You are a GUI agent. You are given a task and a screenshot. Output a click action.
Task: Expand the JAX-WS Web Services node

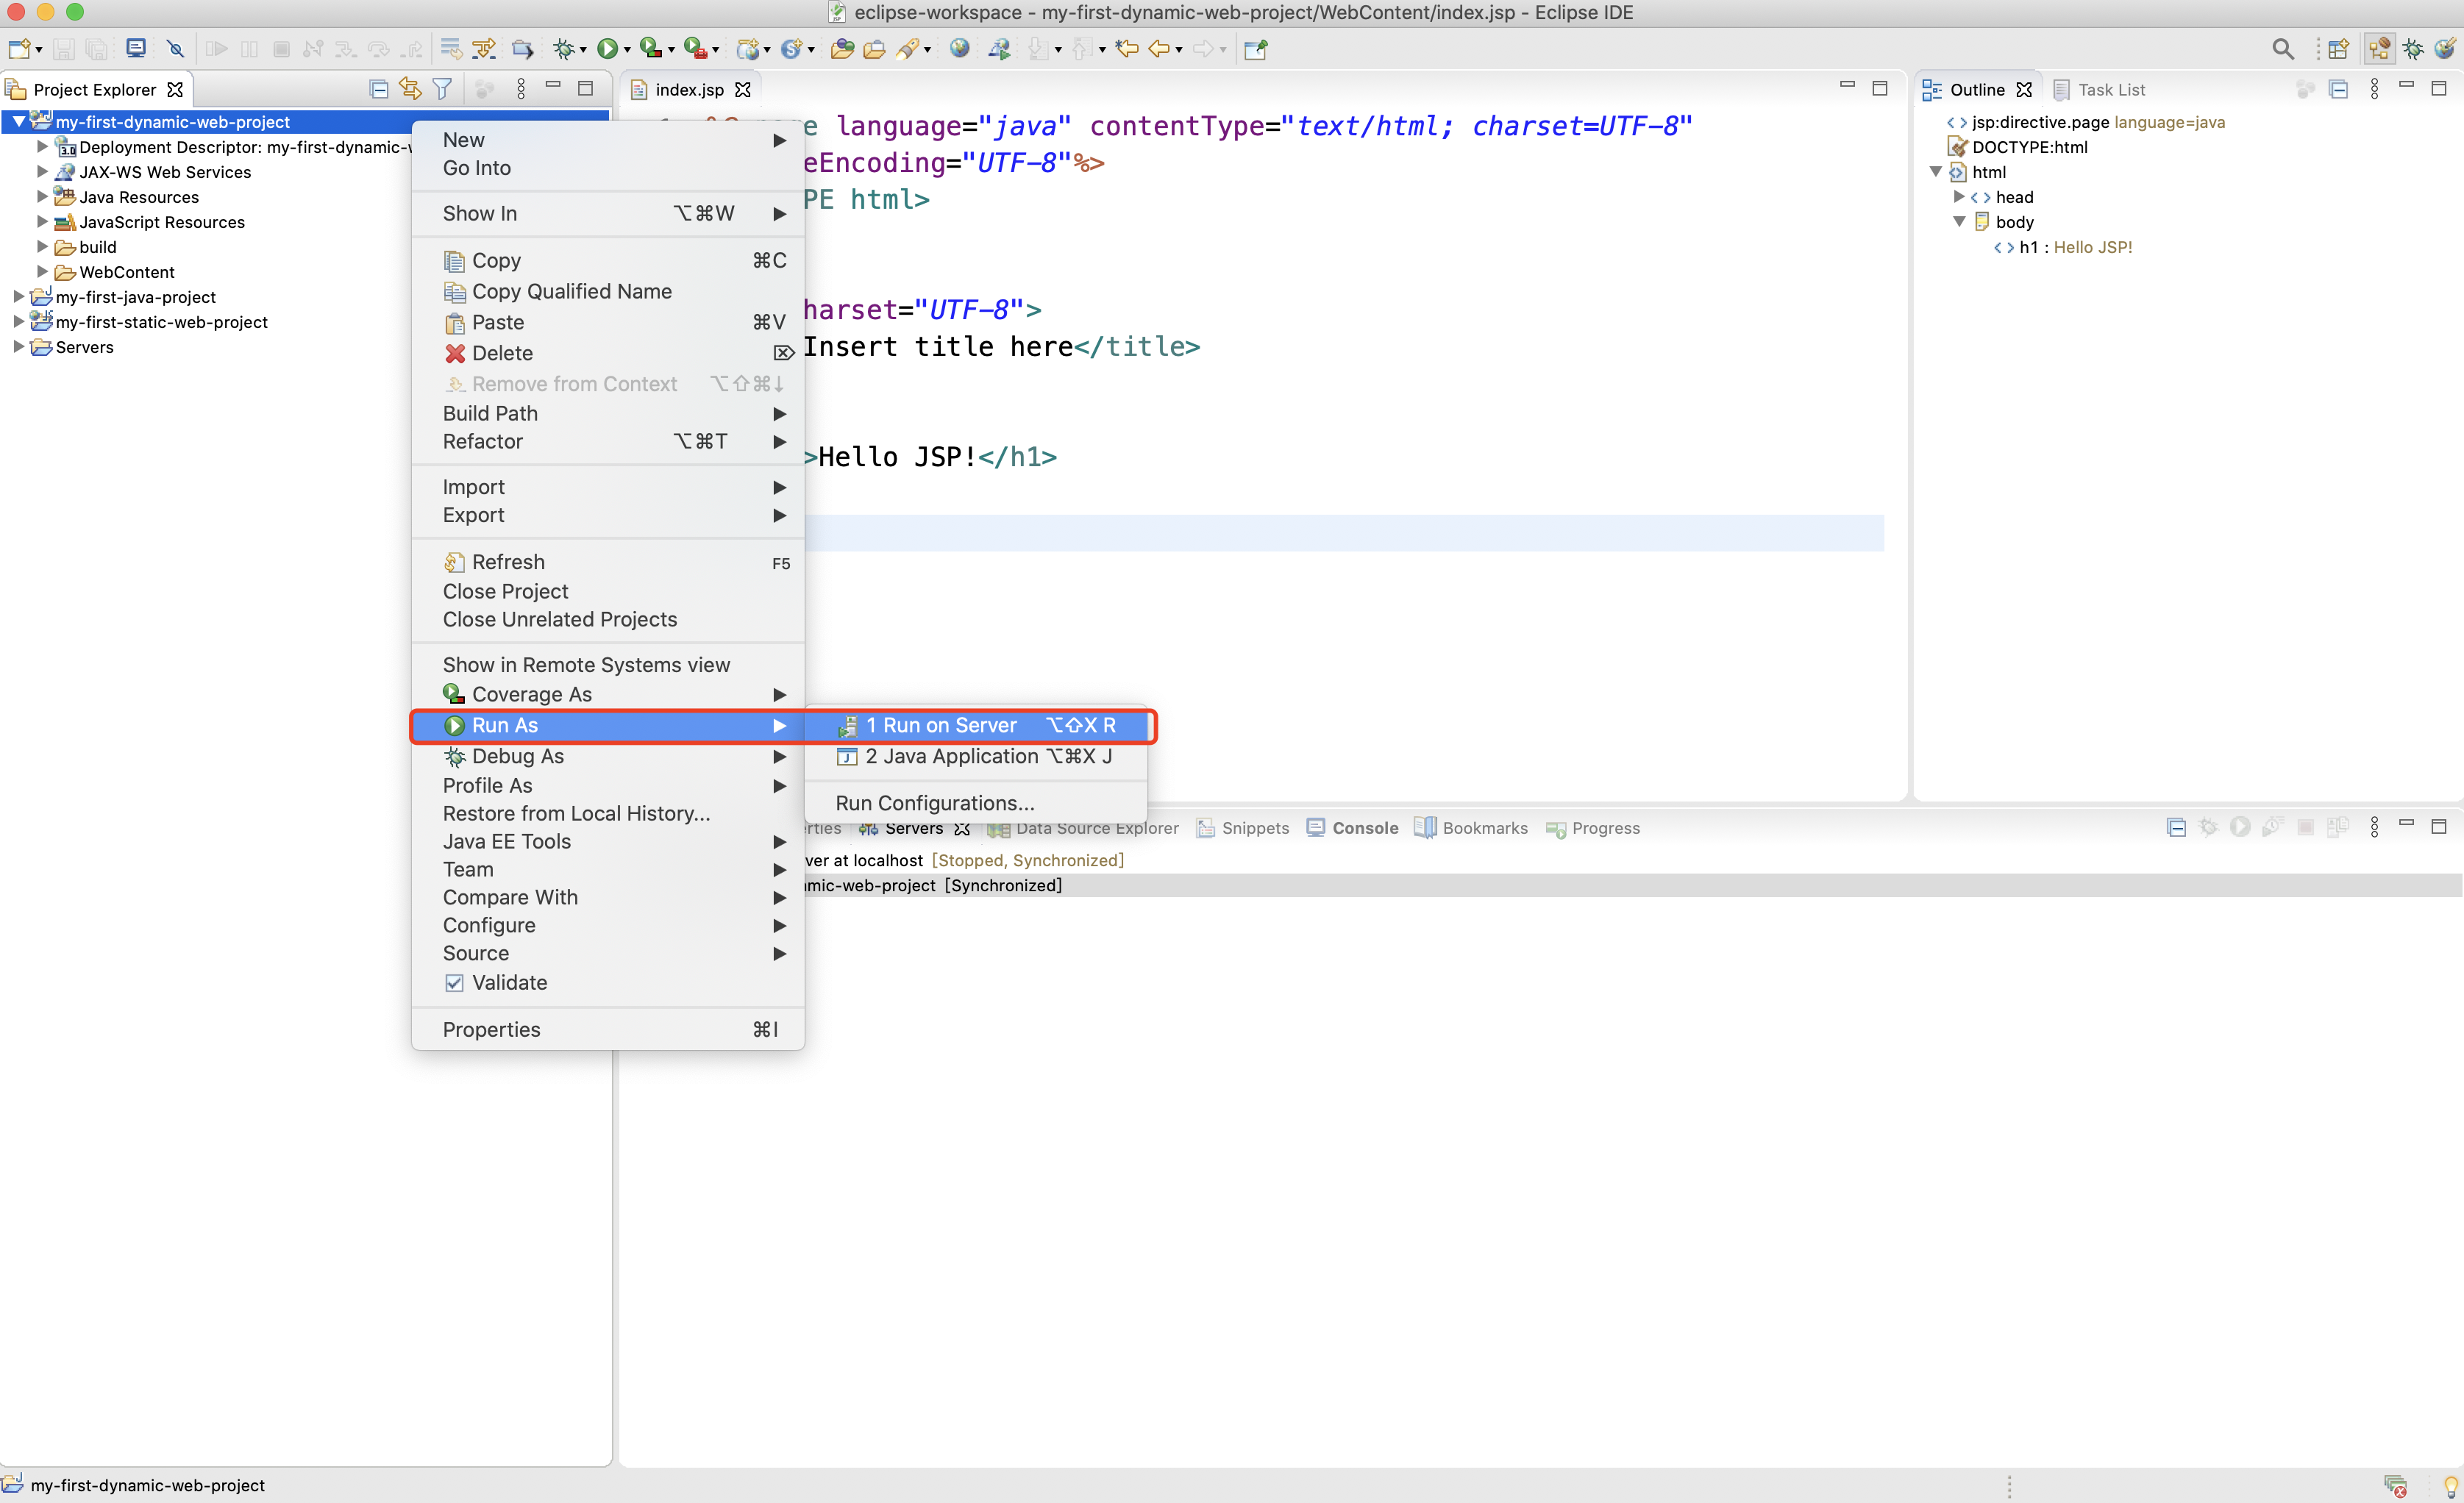[x=42, y=171]
